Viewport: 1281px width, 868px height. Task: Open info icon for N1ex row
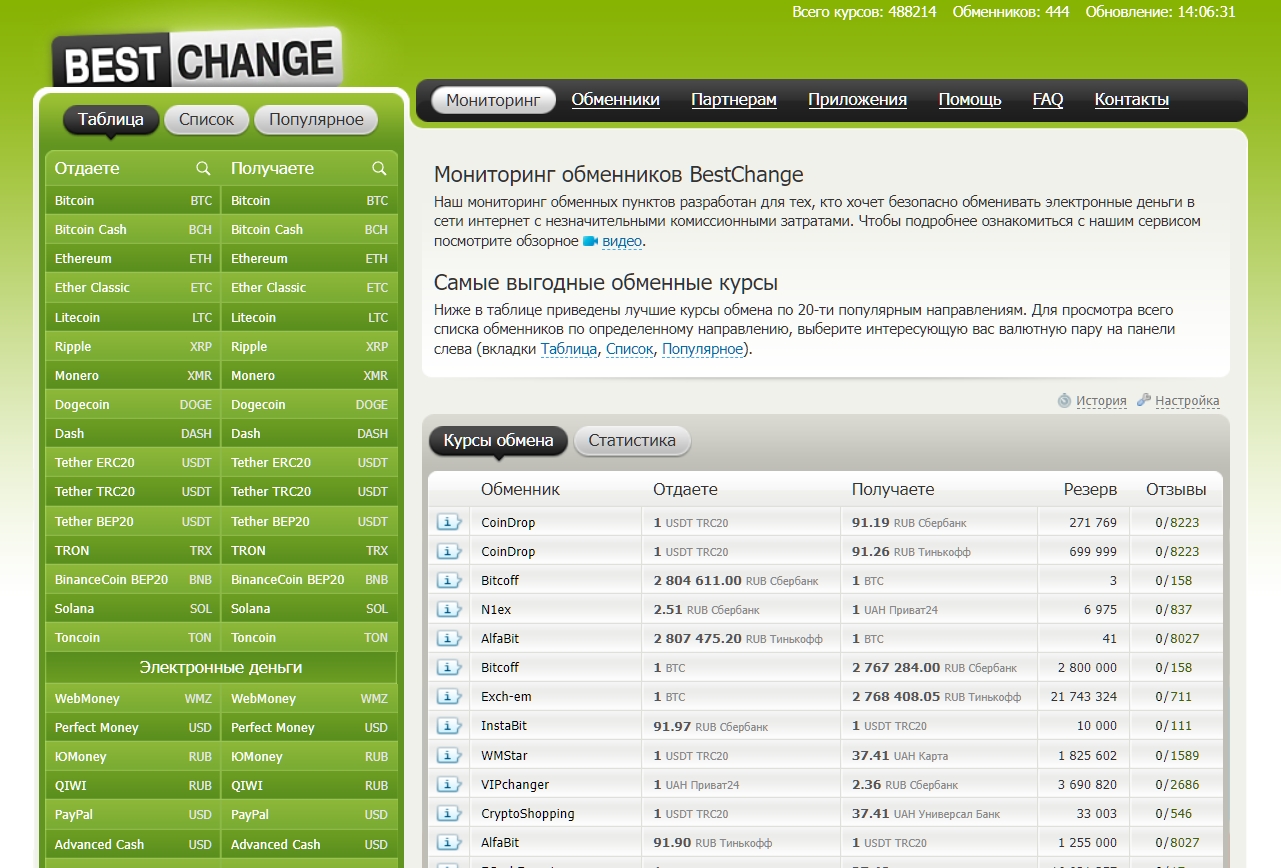pyautogui.click(x=449, y=609)
